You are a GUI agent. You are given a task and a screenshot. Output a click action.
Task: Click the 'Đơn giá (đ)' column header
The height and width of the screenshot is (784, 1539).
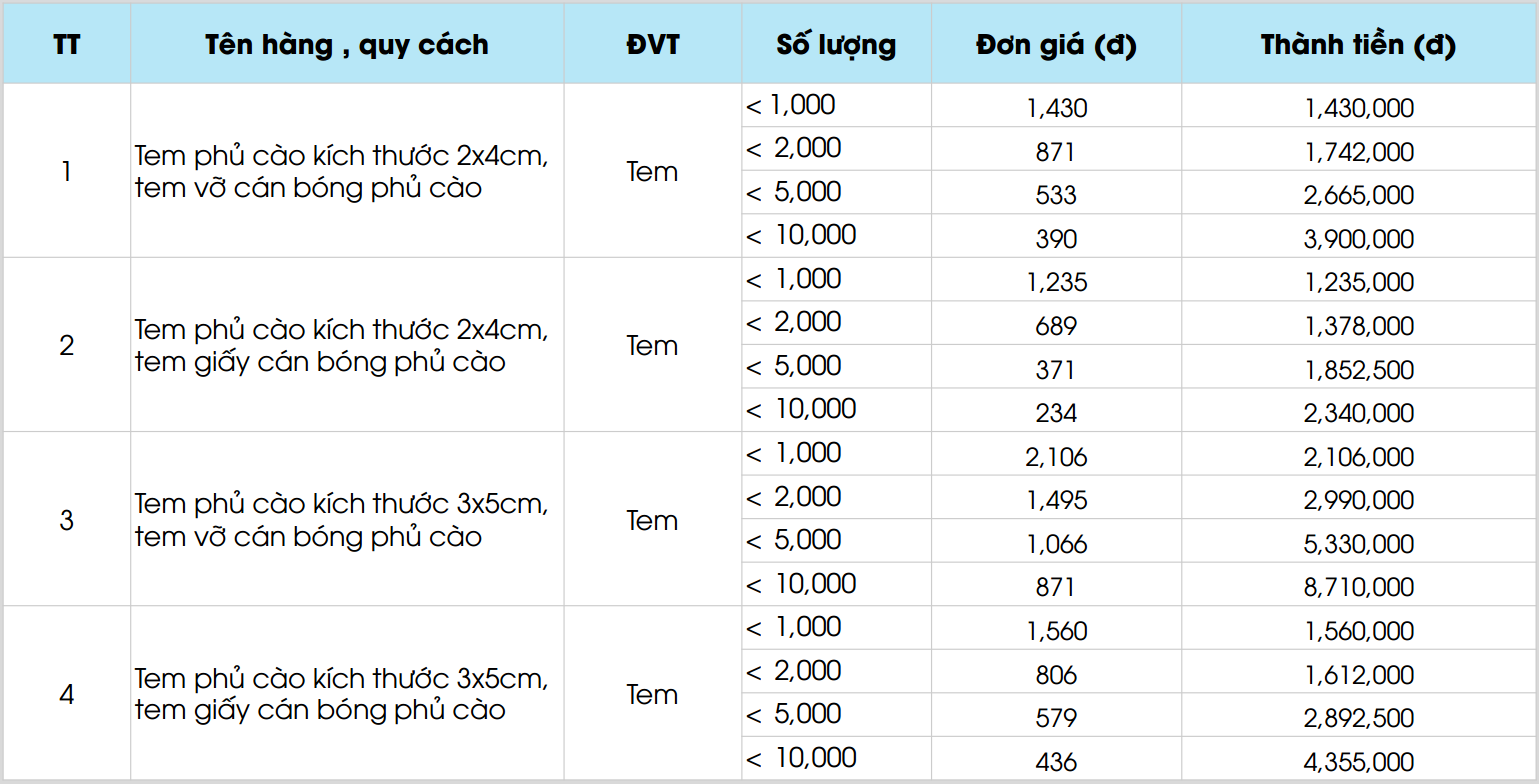pyautogui.click(x=1056, y=44)
